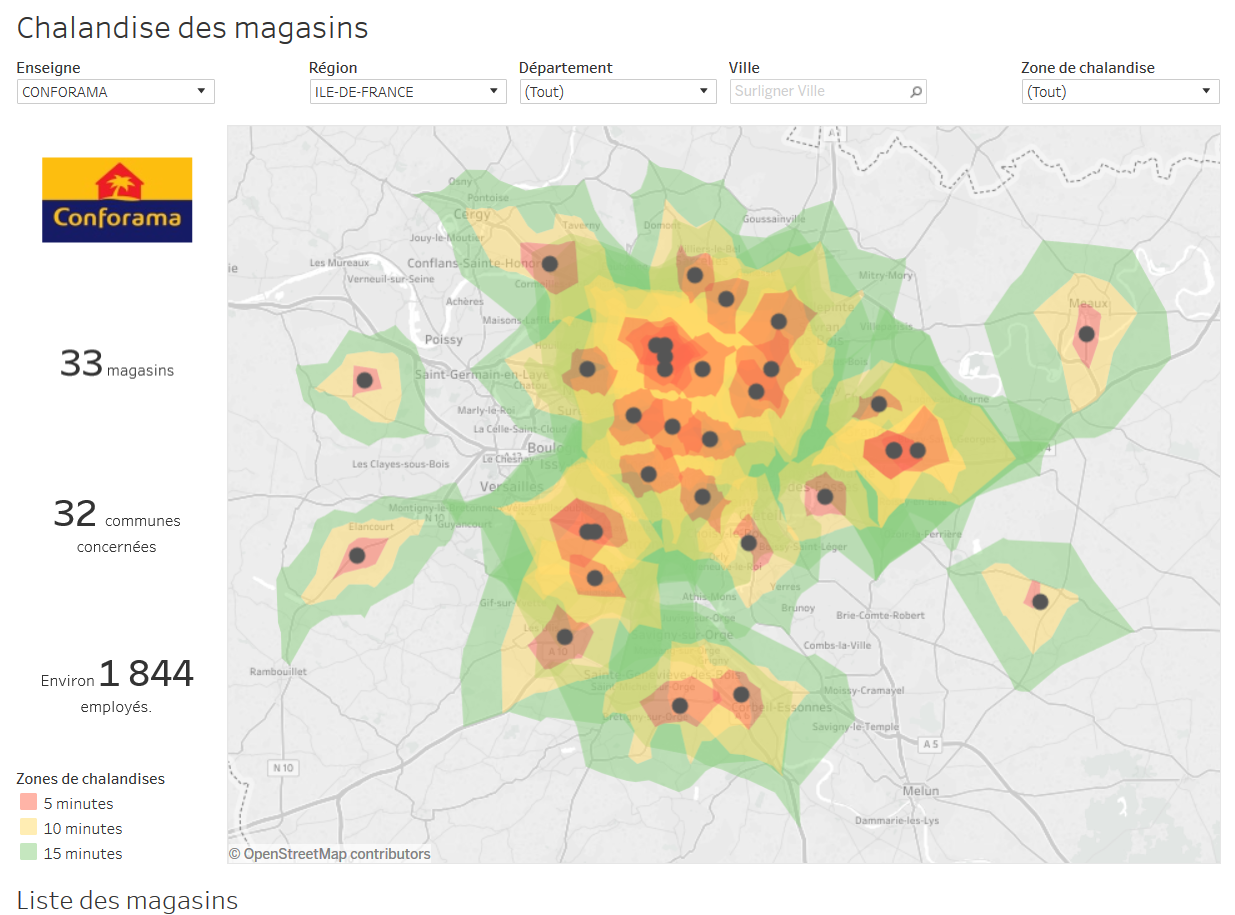Open the Zone de chalandise dropdown
Viewport: 1235px width, 915px height.
[x=1207, y=91]
